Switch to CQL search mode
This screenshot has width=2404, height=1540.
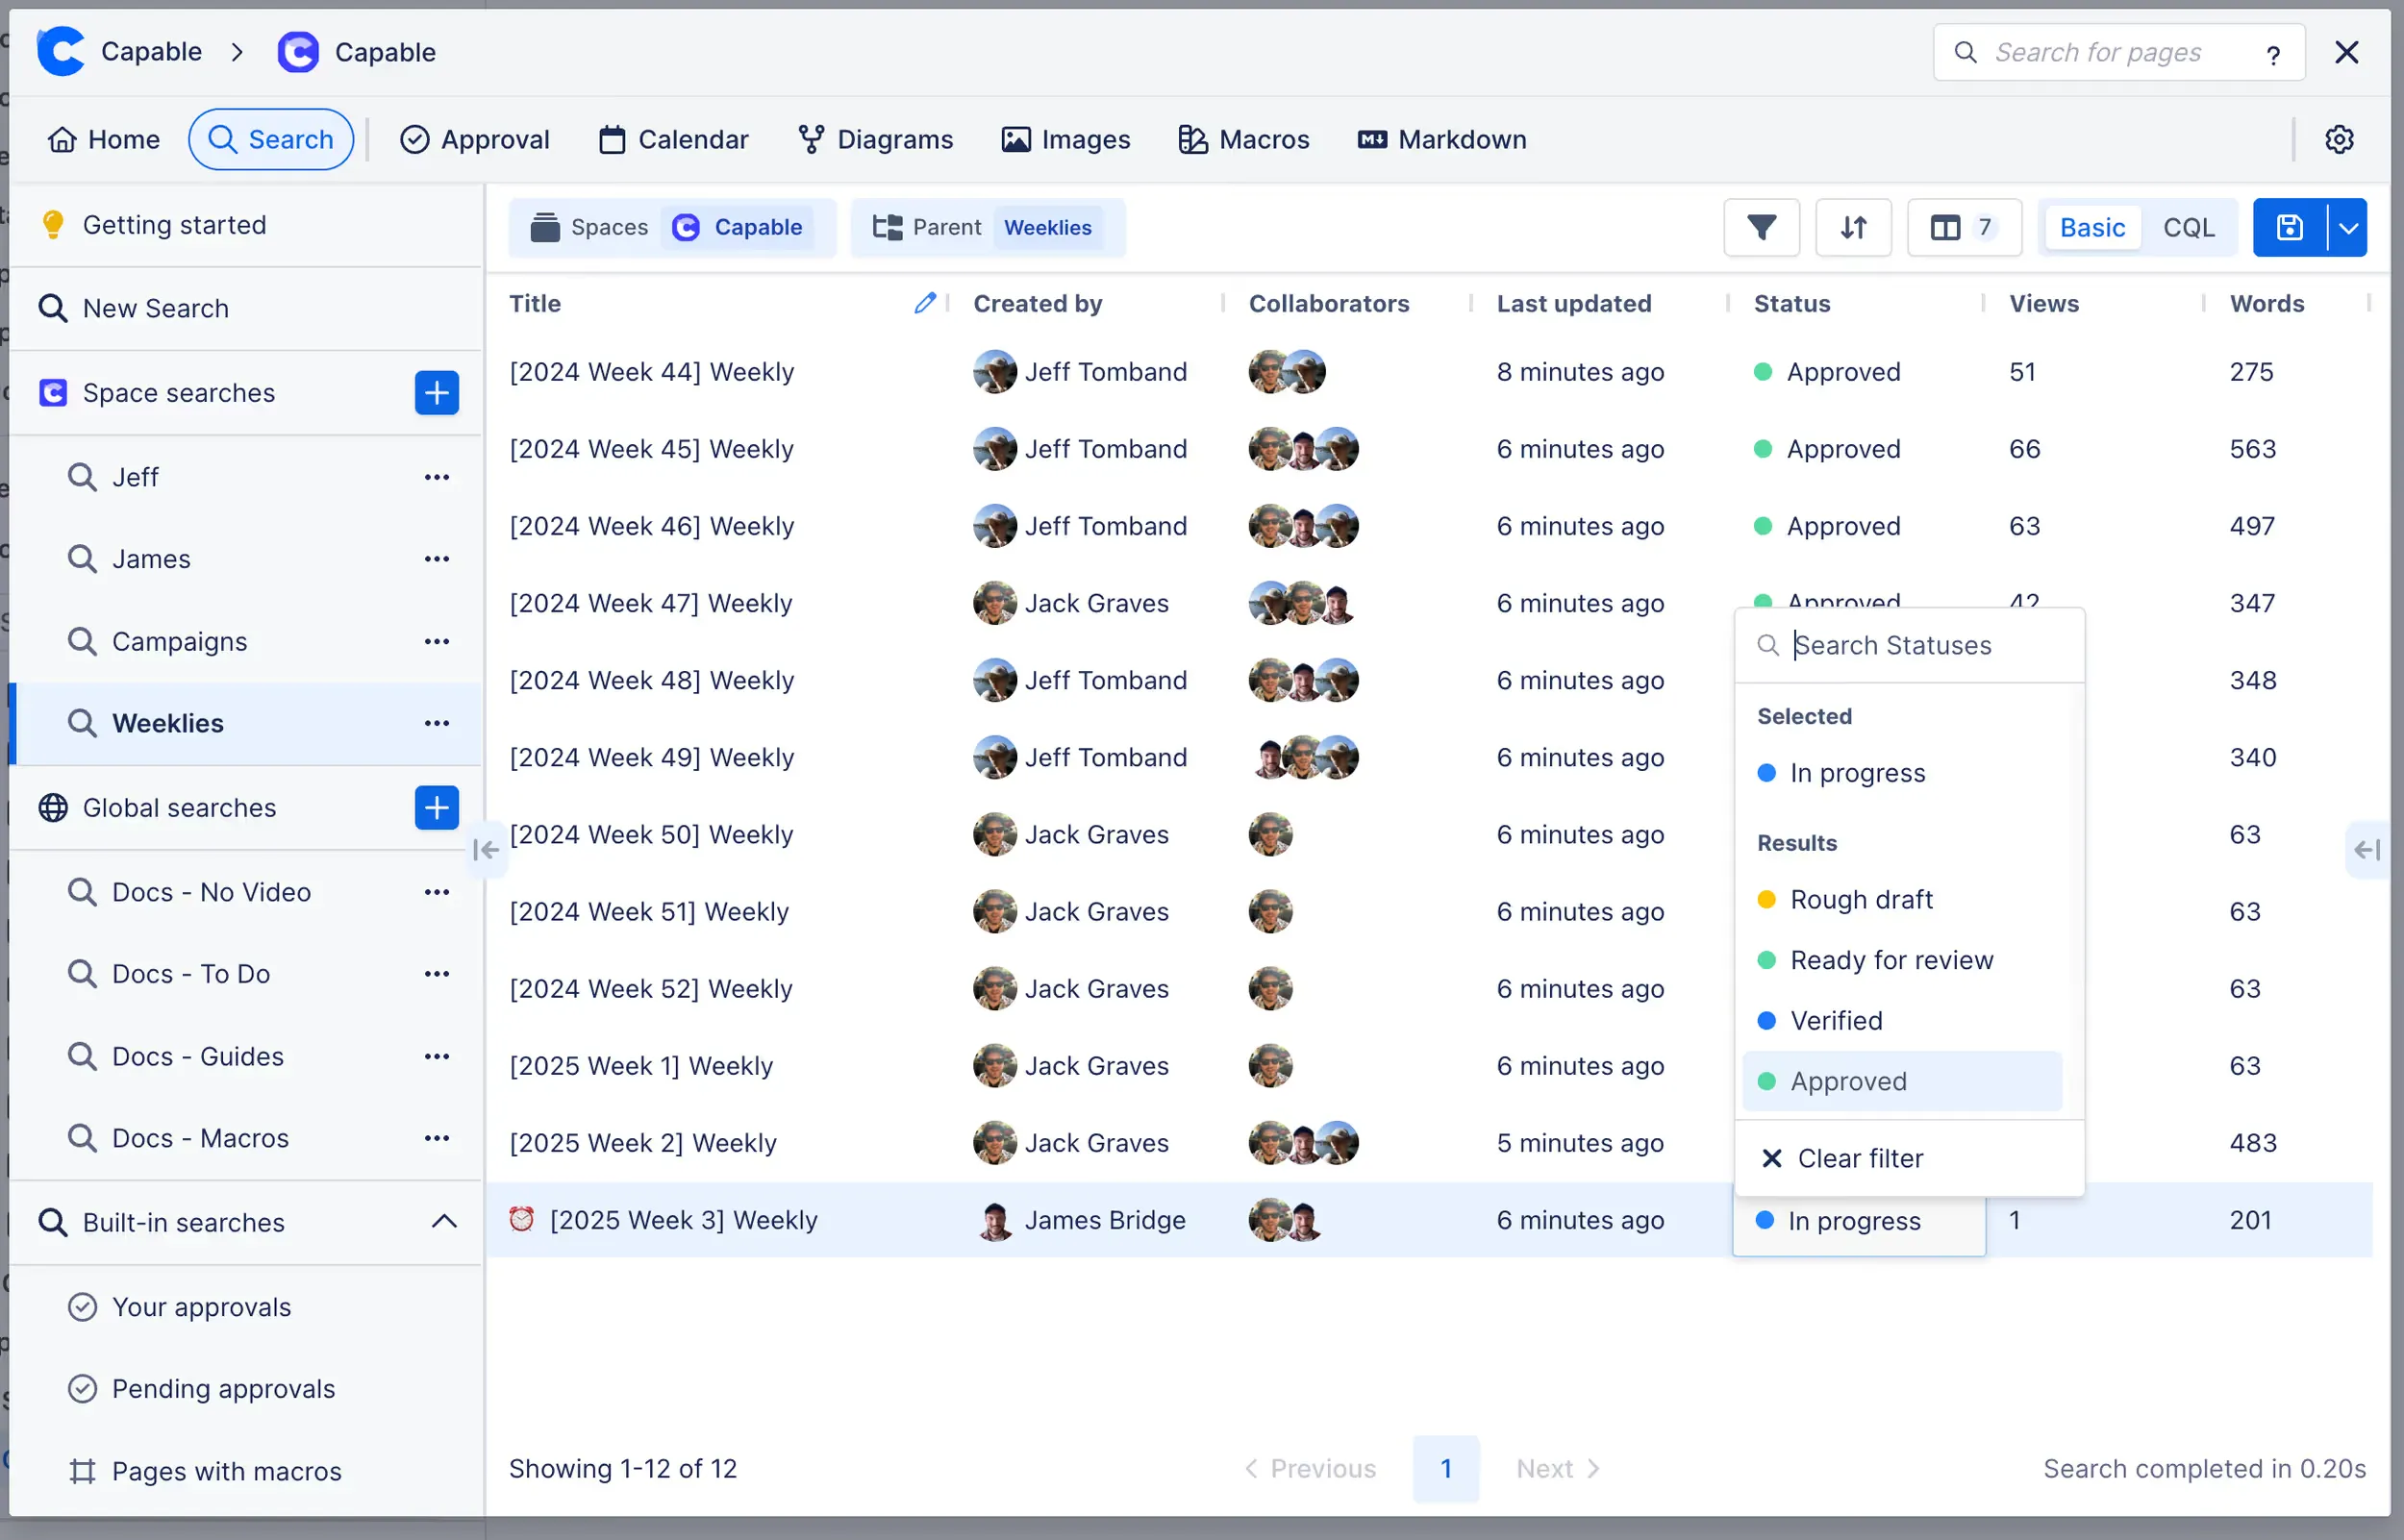pyautogui.click(x=2189, y=228)
